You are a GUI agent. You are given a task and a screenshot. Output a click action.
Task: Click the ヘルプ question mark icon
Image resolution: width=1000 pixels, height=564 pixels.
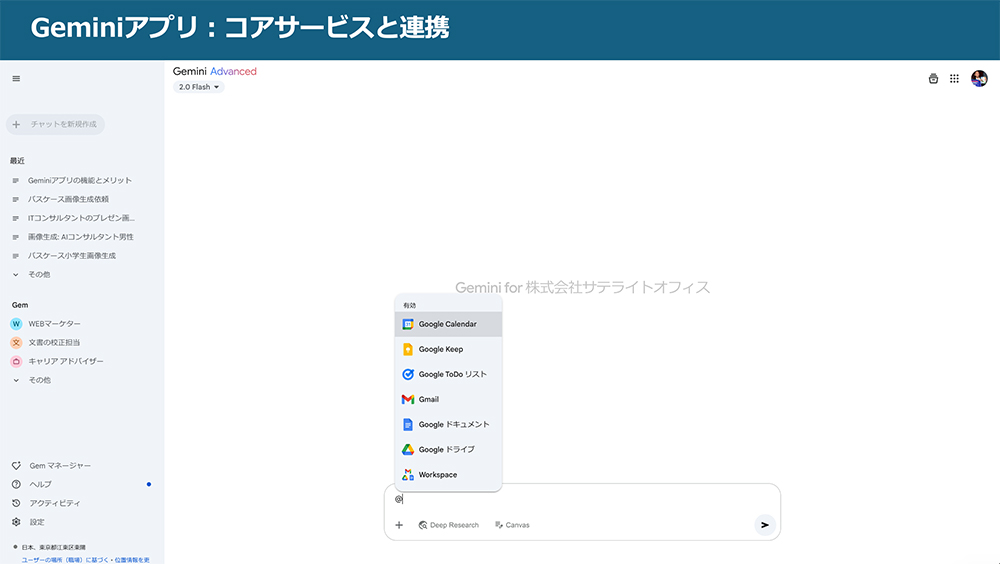tap(17, 484)
